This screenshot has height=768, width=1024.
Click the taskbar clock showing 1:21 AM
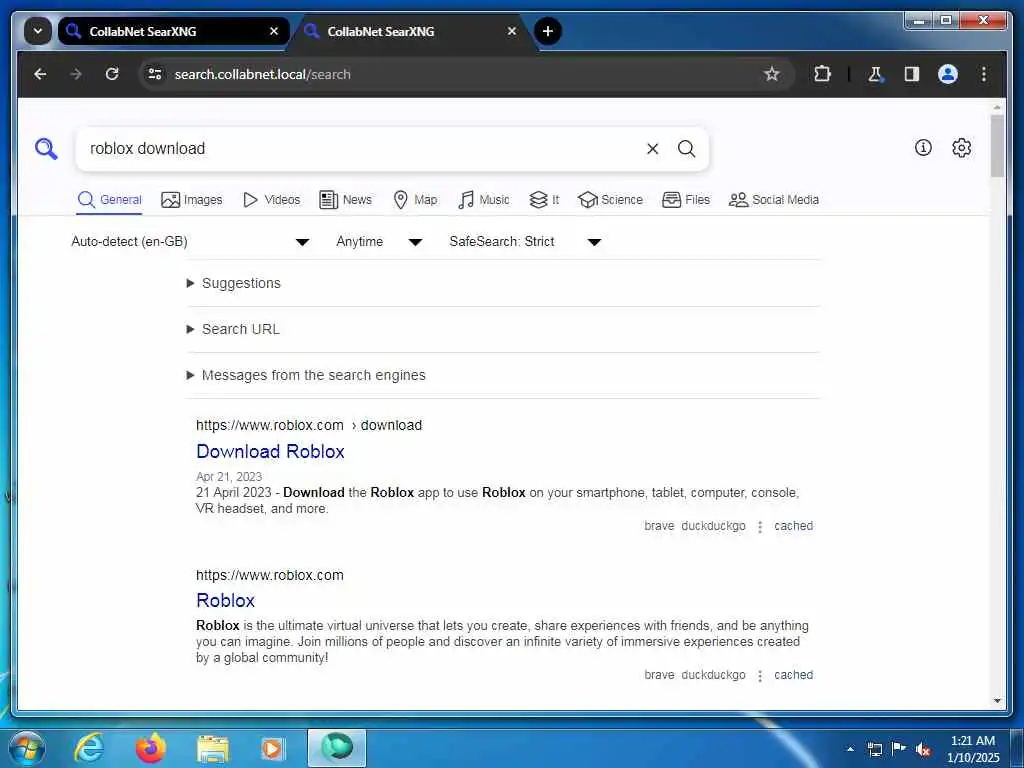[x=973, y=749]
